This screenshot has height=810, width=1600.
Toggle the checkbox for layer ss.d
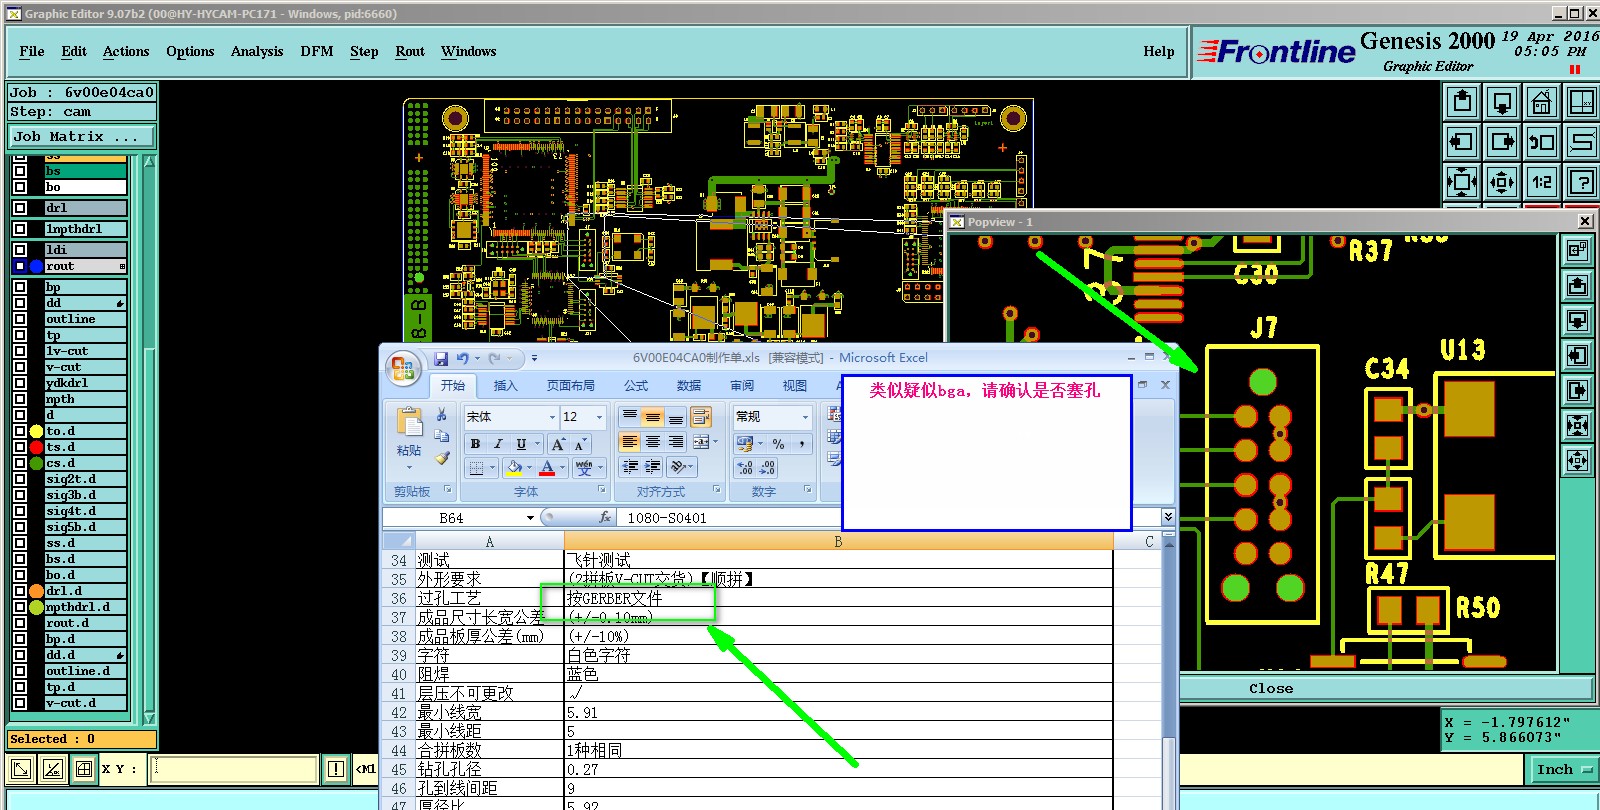pyautogui.click(x=20, y=543)
